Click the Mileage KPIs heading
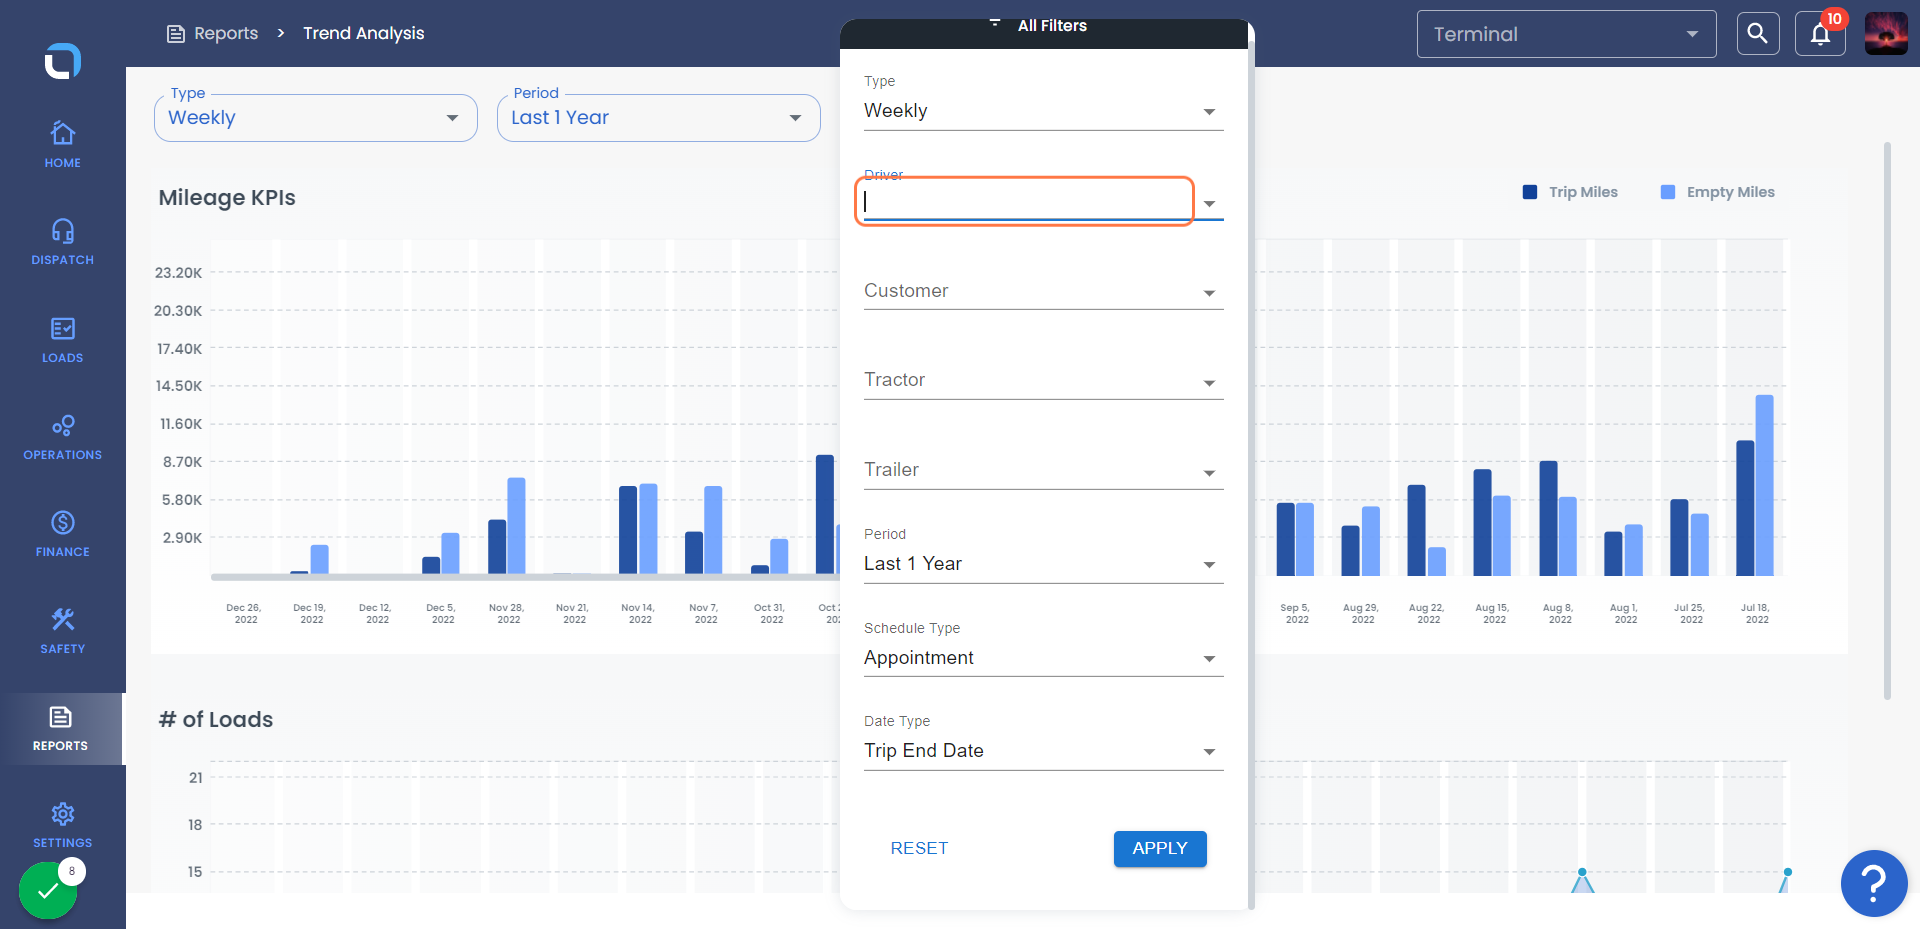The width and height of the screenshot is (1920, 929). pos(227,198)
